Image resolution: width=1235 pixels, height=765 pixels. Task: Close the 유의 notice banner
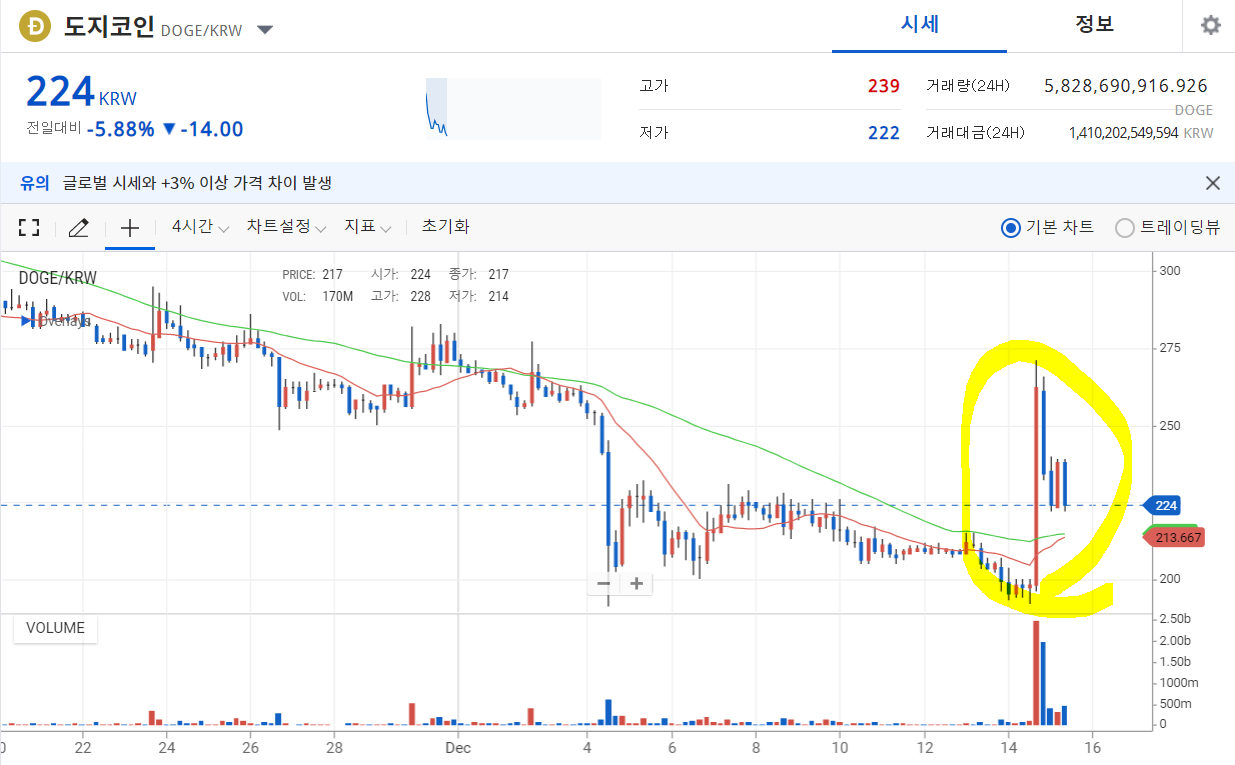click(1213, 183)
